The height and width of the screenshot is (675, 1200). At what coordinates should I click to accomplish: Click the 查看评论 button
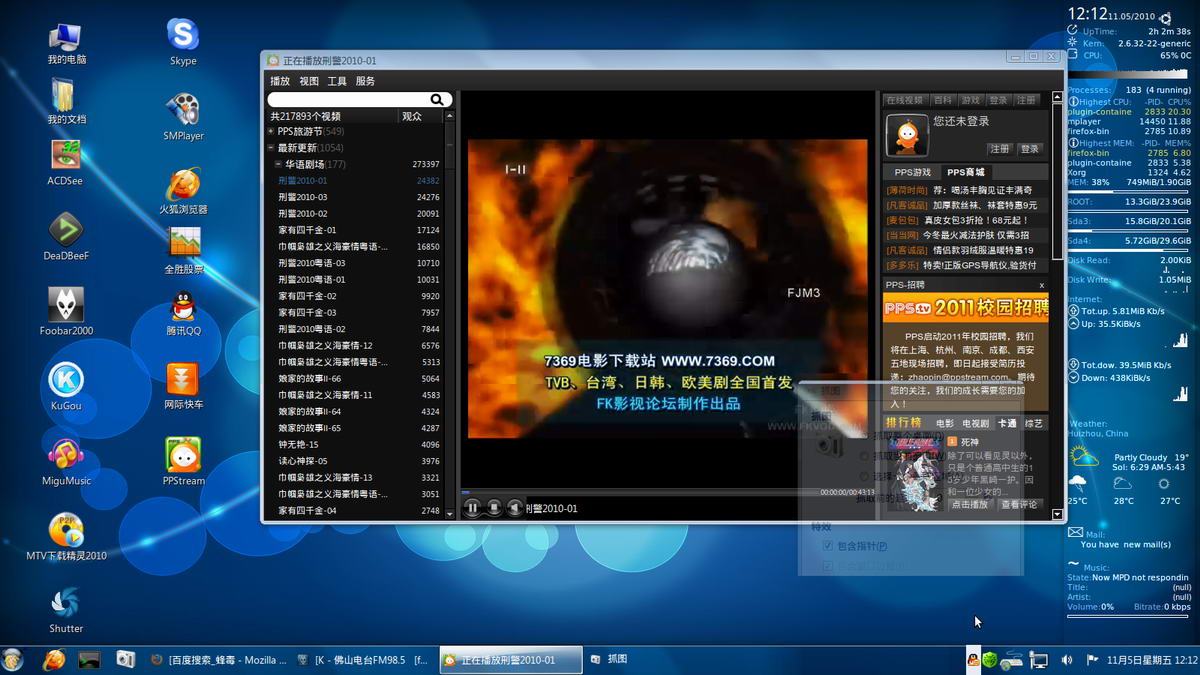click(1020, 504)
